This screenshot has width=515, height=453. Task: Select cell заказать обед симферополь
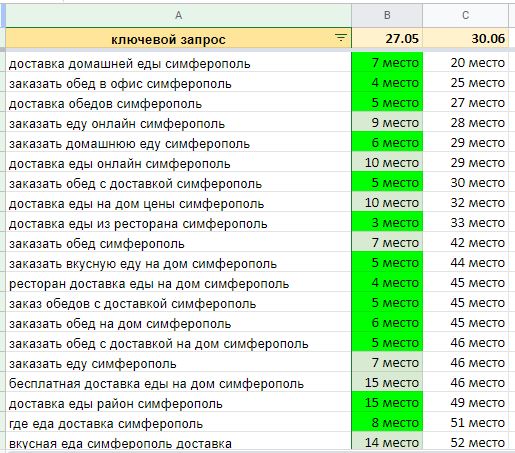pyautogui.click(x=179, y=242)
